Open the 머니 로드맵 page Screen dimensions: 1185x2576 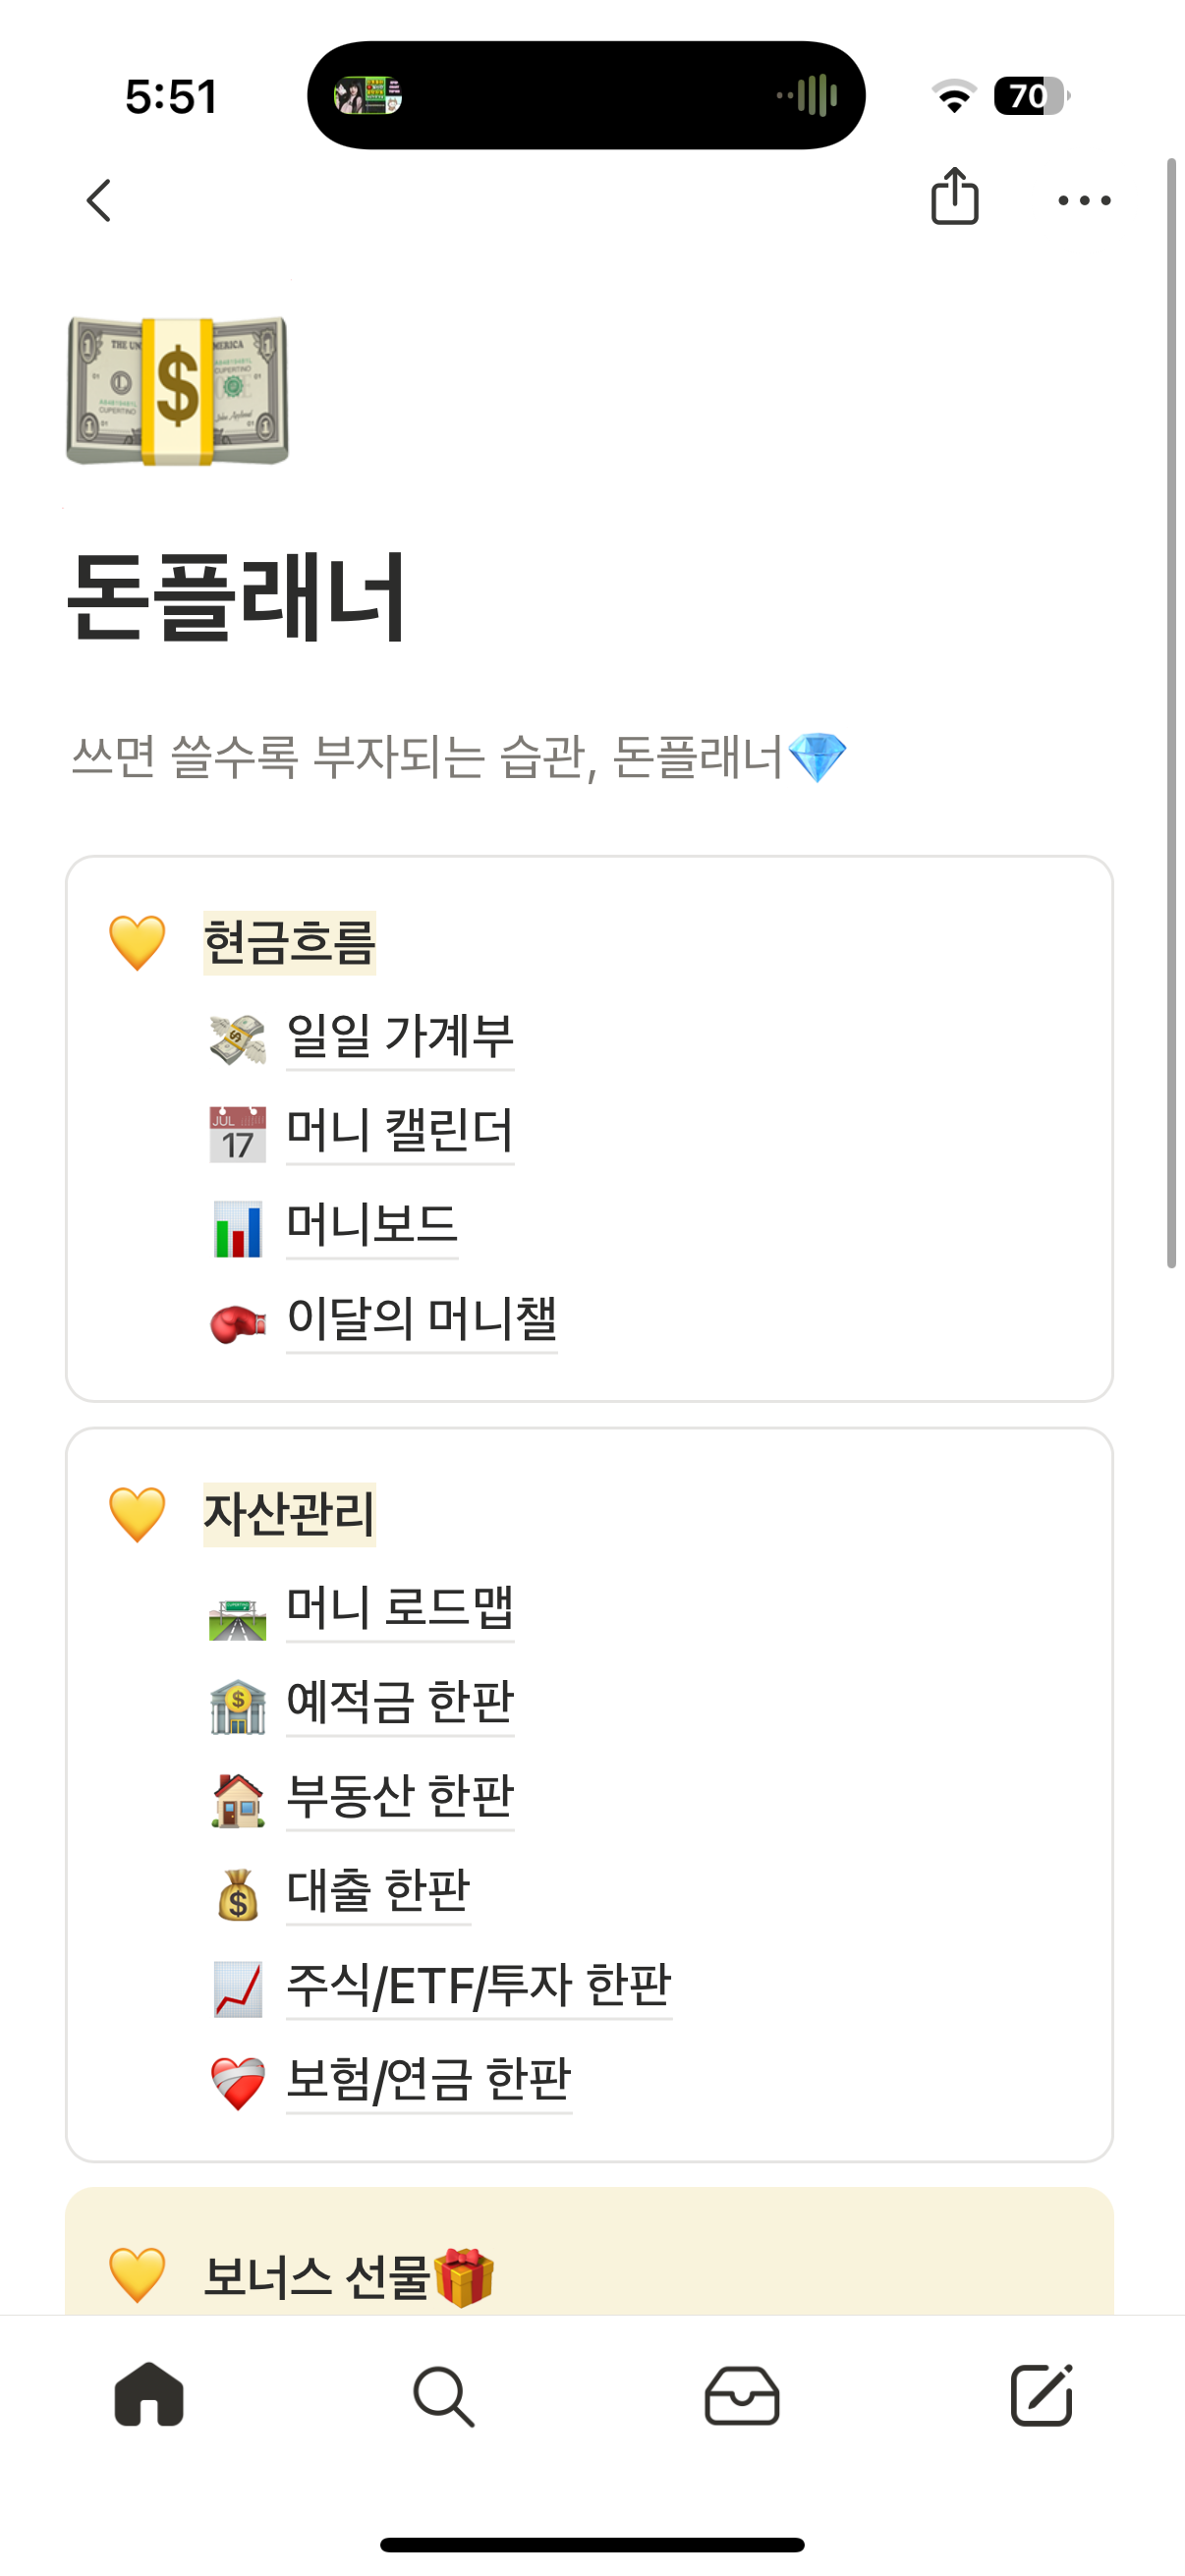399,1608
